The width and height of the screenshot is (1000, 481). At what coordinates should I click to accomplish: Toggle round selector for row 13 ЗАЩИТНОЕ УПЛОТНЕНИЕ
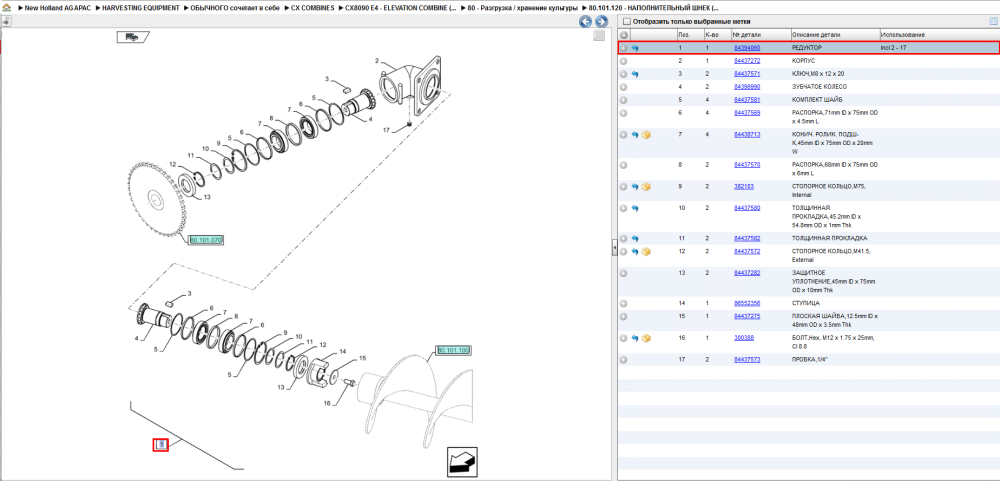[624, 273]
